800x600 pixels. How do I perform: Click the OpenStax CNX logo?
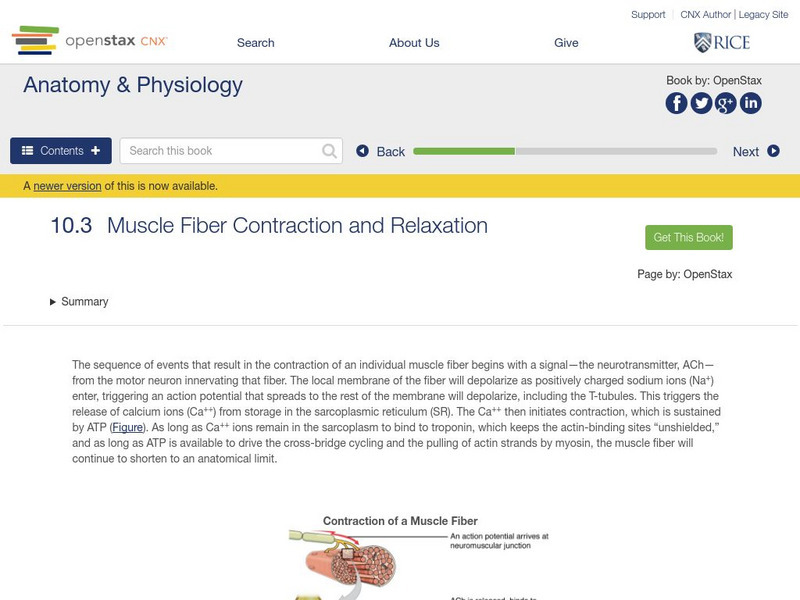(90, 41)
